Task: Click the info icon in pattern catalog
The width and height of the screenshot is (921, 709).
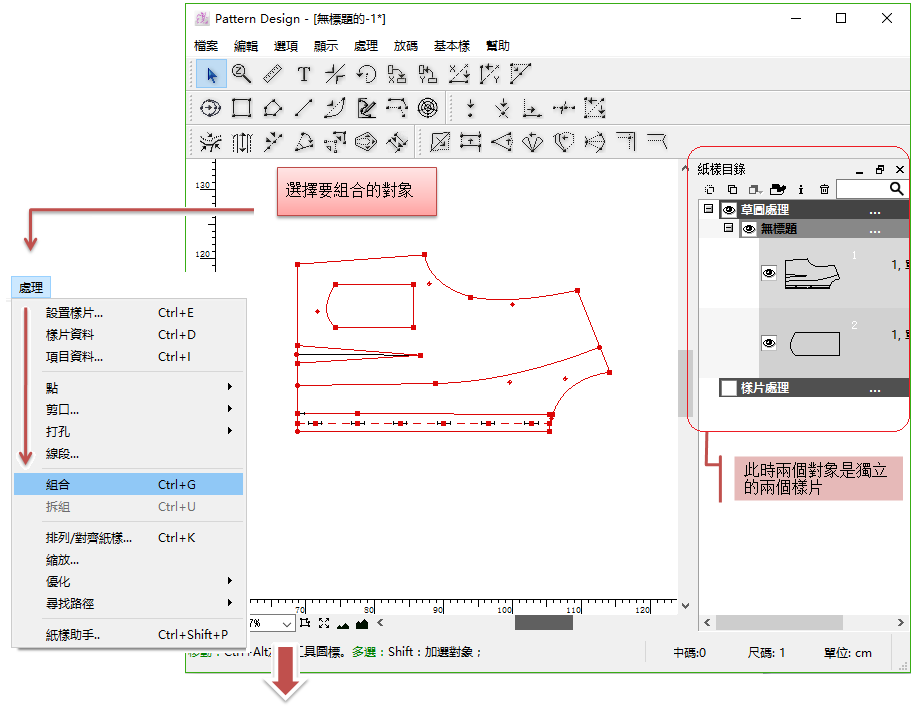Action: pyautogui.click(x=801, y=189)
